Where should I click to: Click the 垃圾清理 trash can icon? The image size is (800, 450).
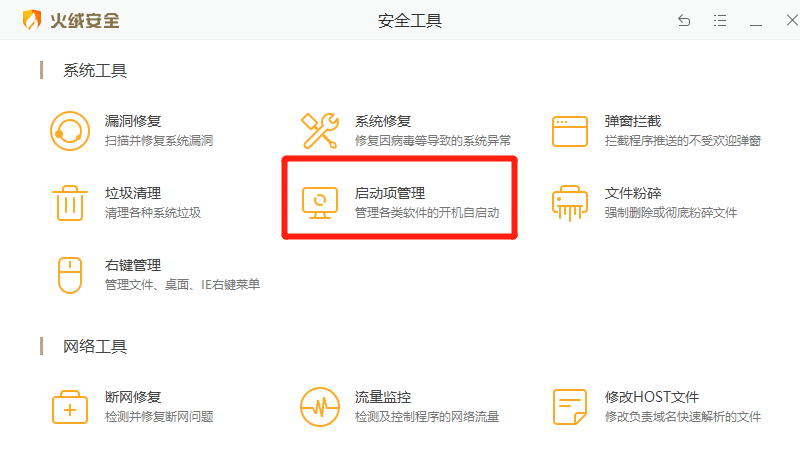70,203
